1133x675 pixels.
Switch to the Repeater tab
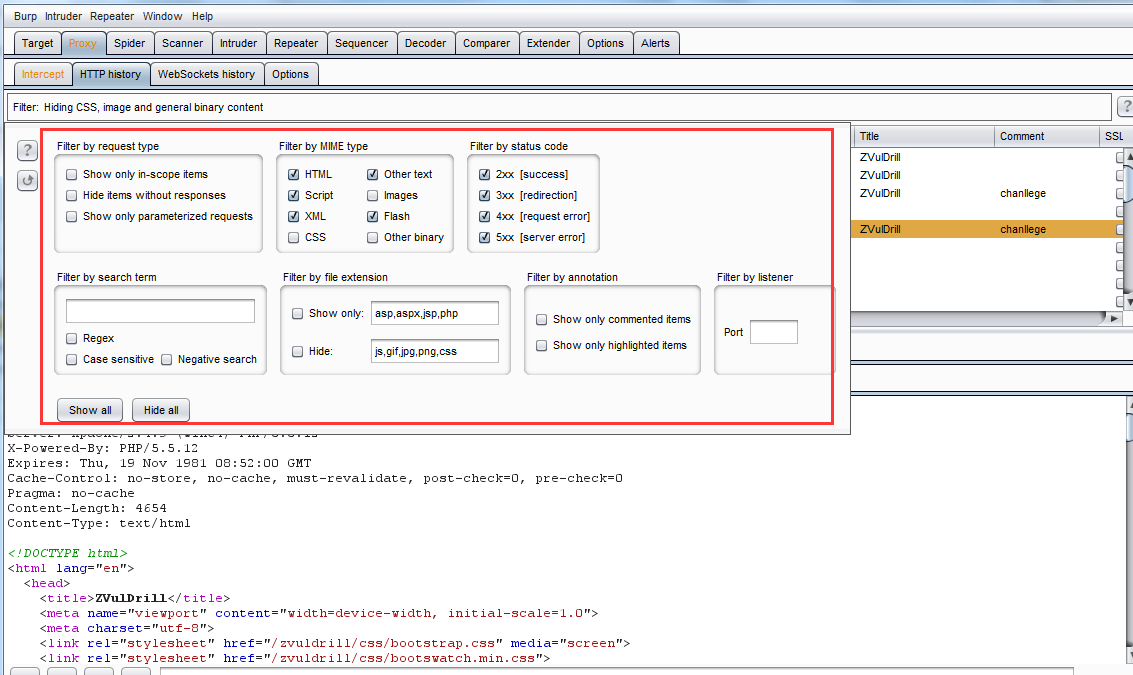click(x=296, y=43)
